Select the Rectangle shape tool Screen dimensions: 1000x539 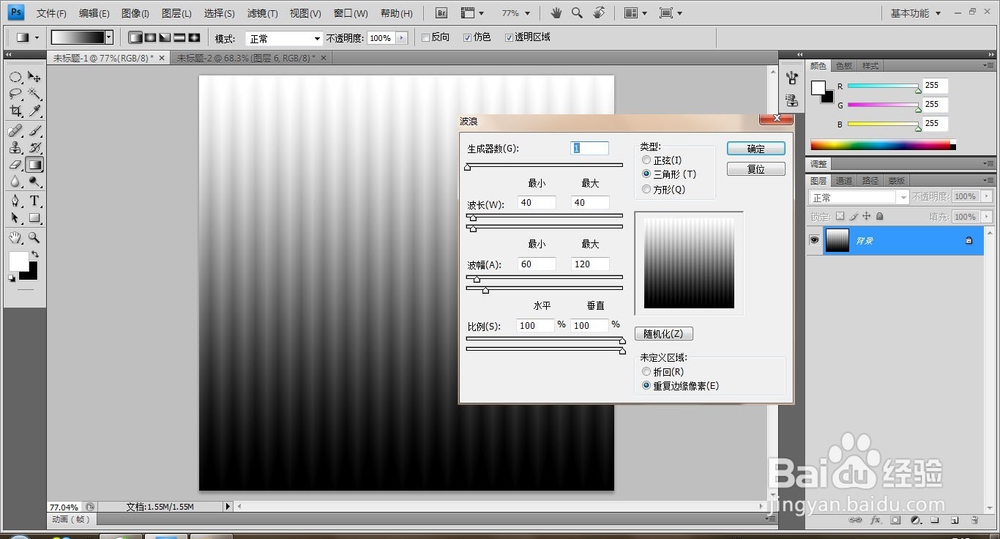(x=34, y=218)
